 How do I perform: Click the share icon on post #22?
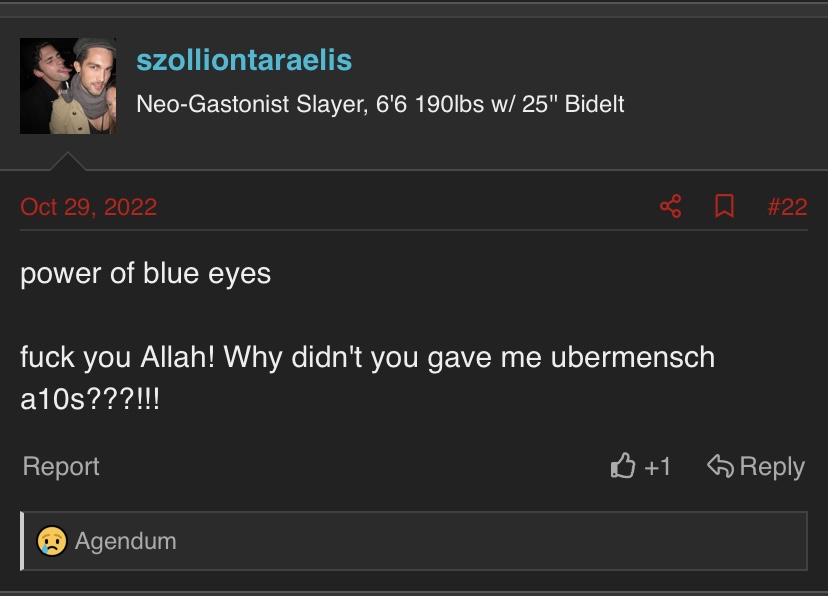pyautogui.click(x=671, y=206)
